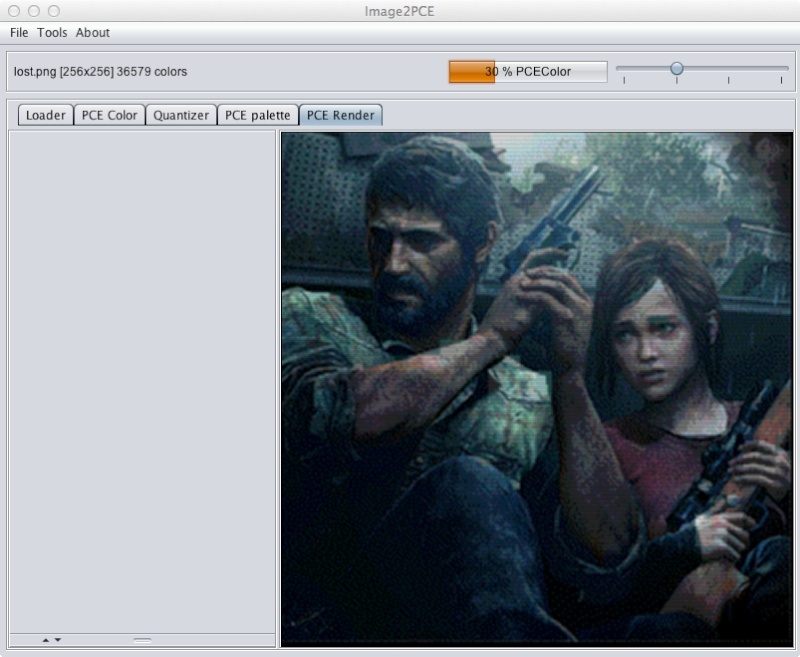Click the split pane collapse-up arrow
The image size is (800, 657).
[x=46, y=640]
